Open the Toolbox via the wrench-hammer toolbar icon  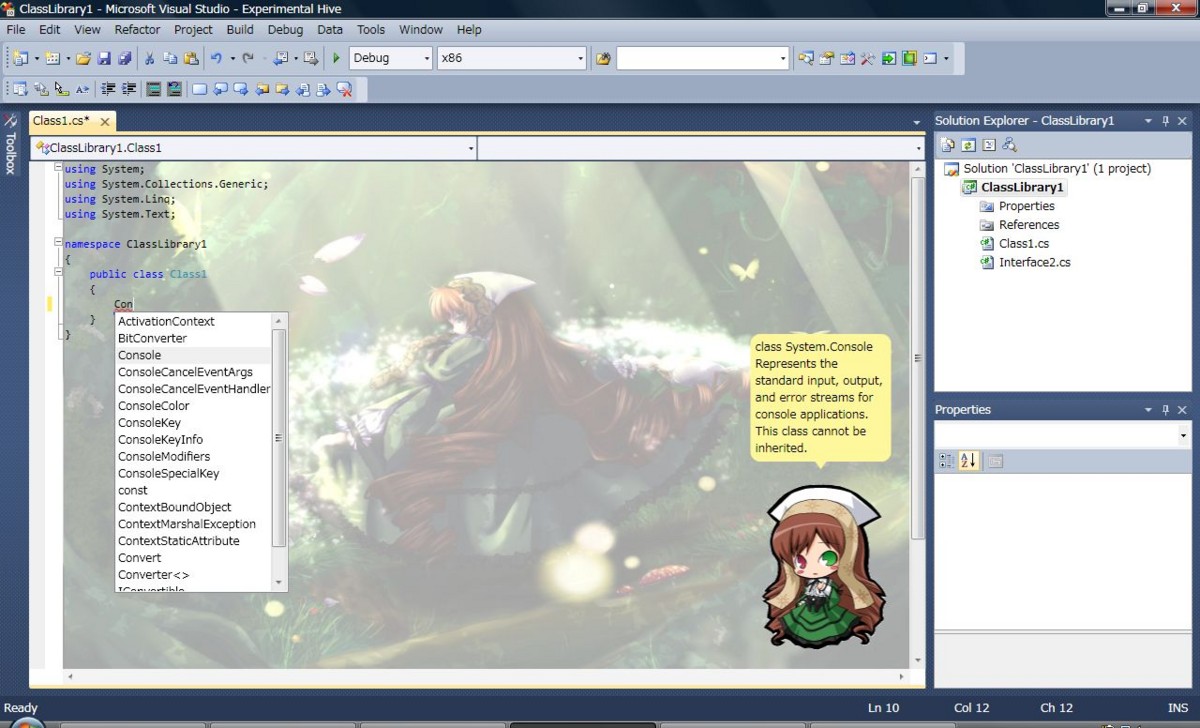tap(868, 58)
